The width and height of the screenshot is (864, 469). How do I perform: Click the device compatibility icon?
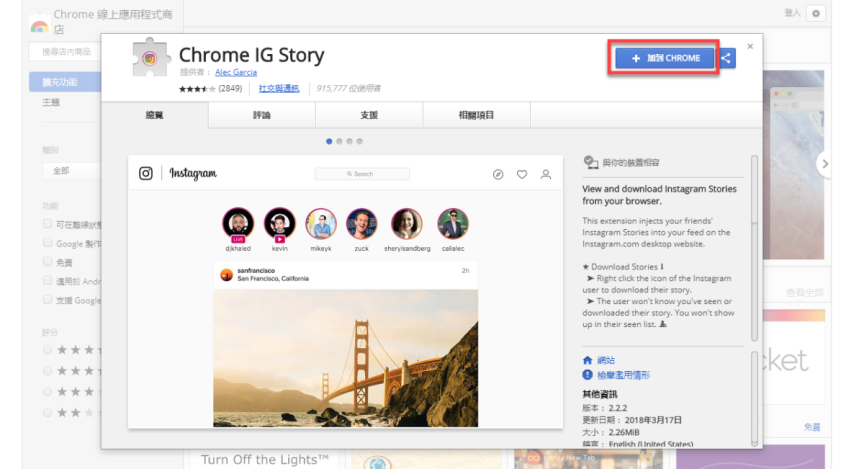coord(591,162)
